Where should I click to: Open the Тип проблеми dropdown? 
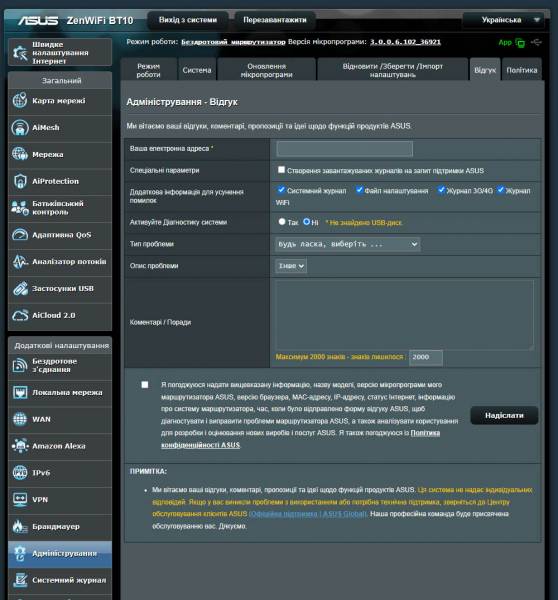(x=348, y=244)
